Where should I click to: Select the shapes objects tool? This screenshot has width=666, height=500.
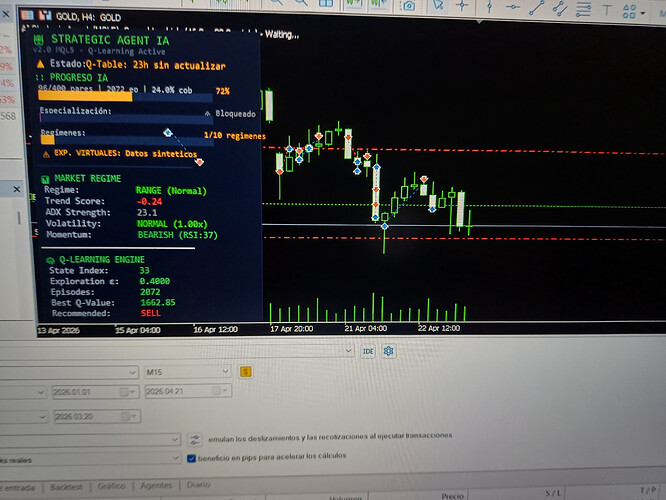pyautogui.click(x=629, y=11)
